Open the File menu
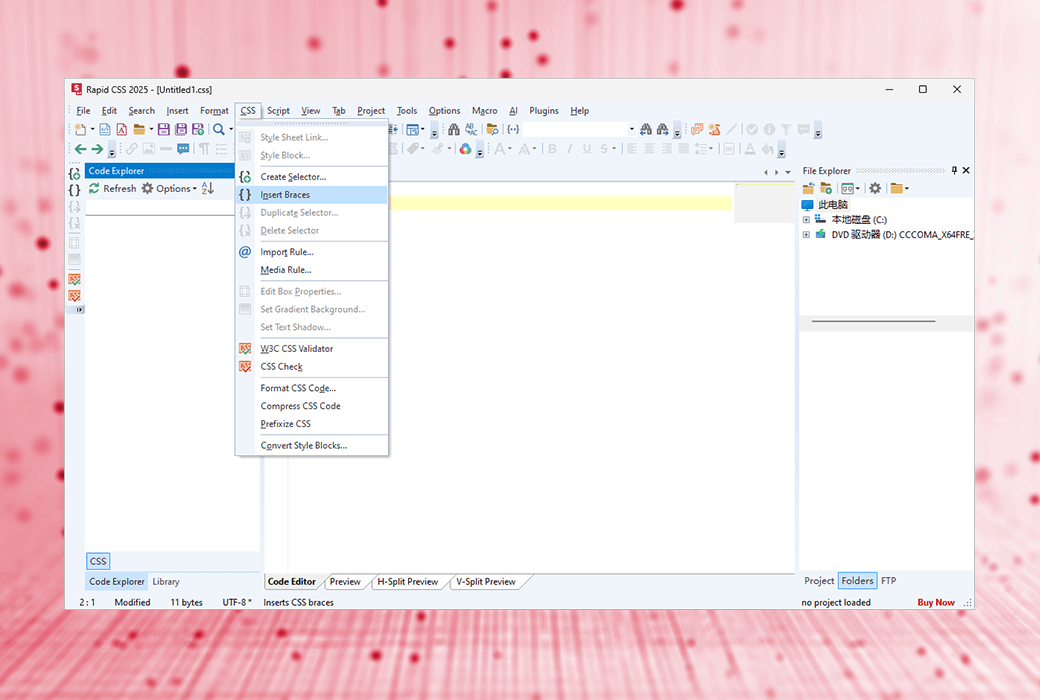This screenshot has height=700, width=1040. click(83, 111)
